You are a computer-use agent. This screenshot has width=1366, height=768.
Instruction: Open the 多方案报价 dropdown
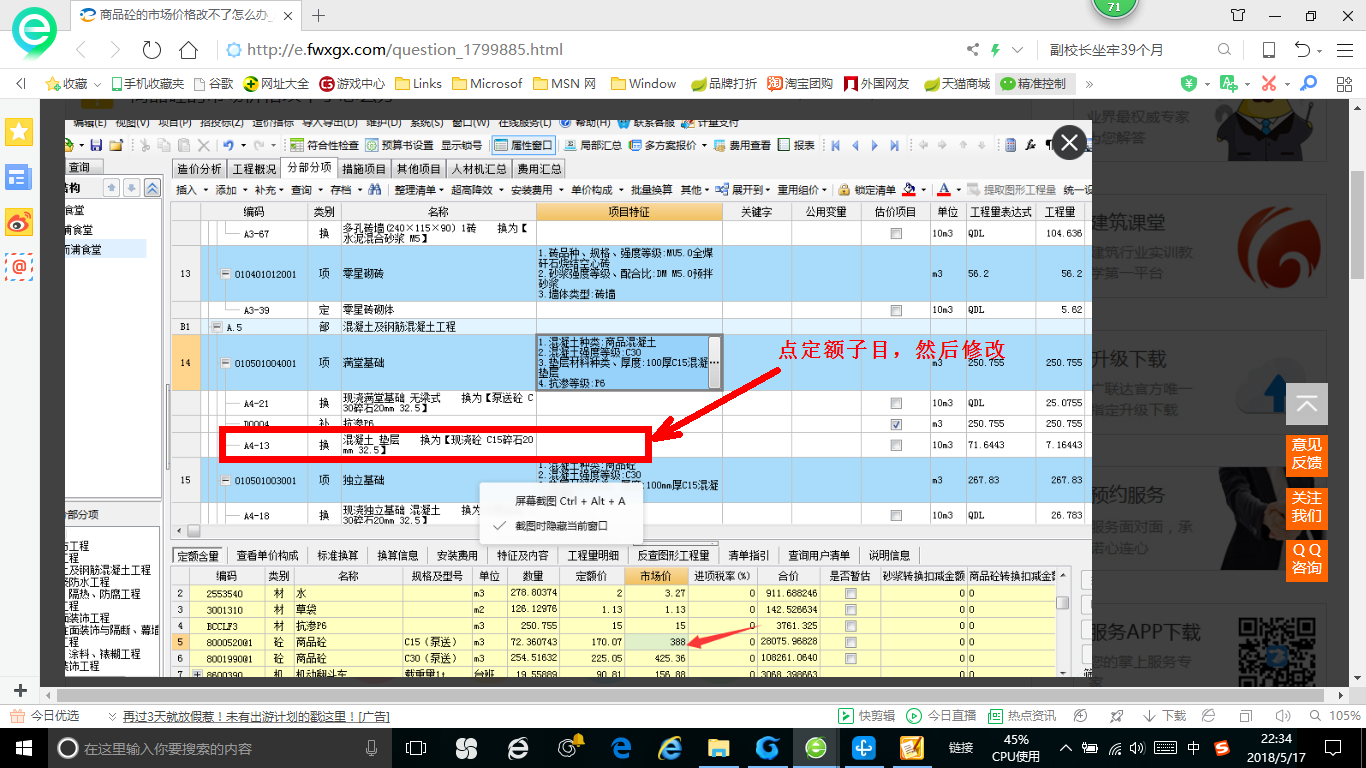[x=670, y=146]
